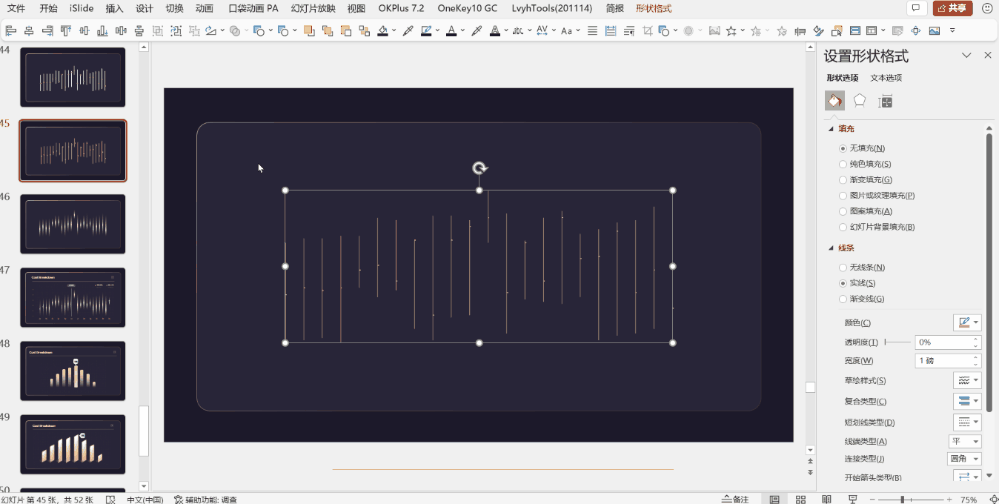Screen dimensions: 999x504
Task: Open the 动画 (Animations) ribbon tab
Action: click(205, 8)
